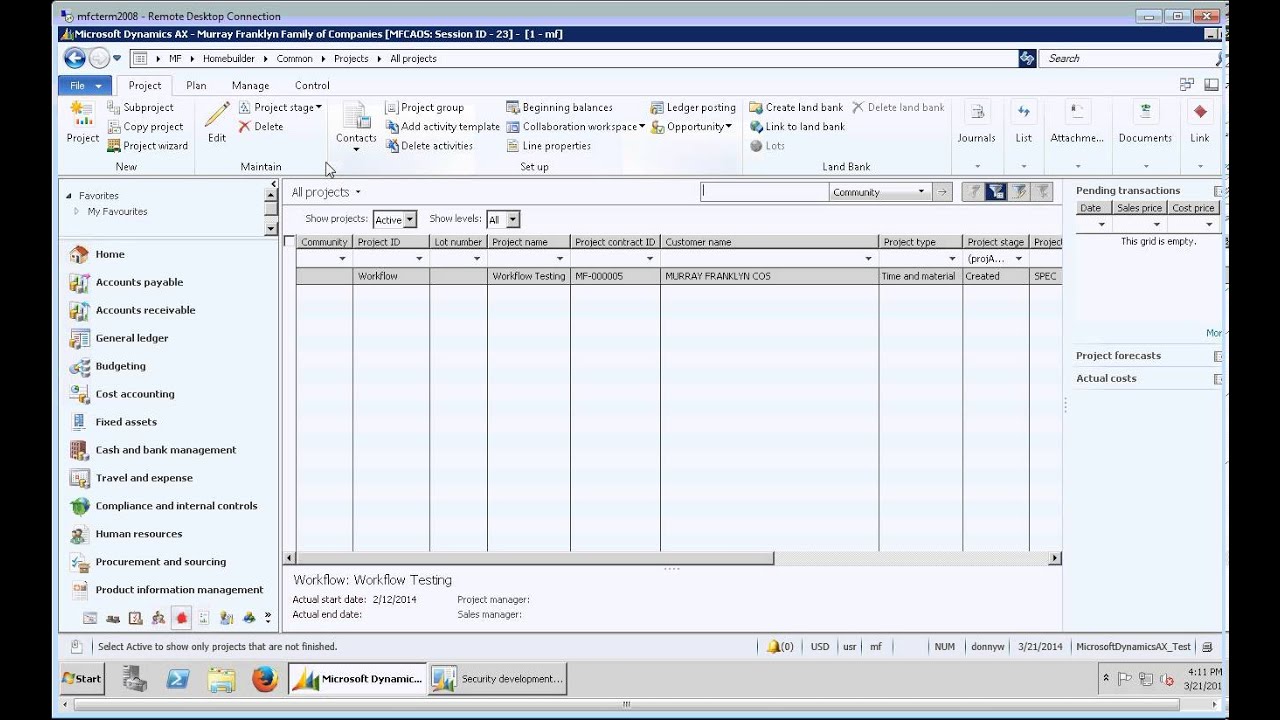Open Ledger posting setup
This screenshot has height=720, width=1280.
[693, 107]
